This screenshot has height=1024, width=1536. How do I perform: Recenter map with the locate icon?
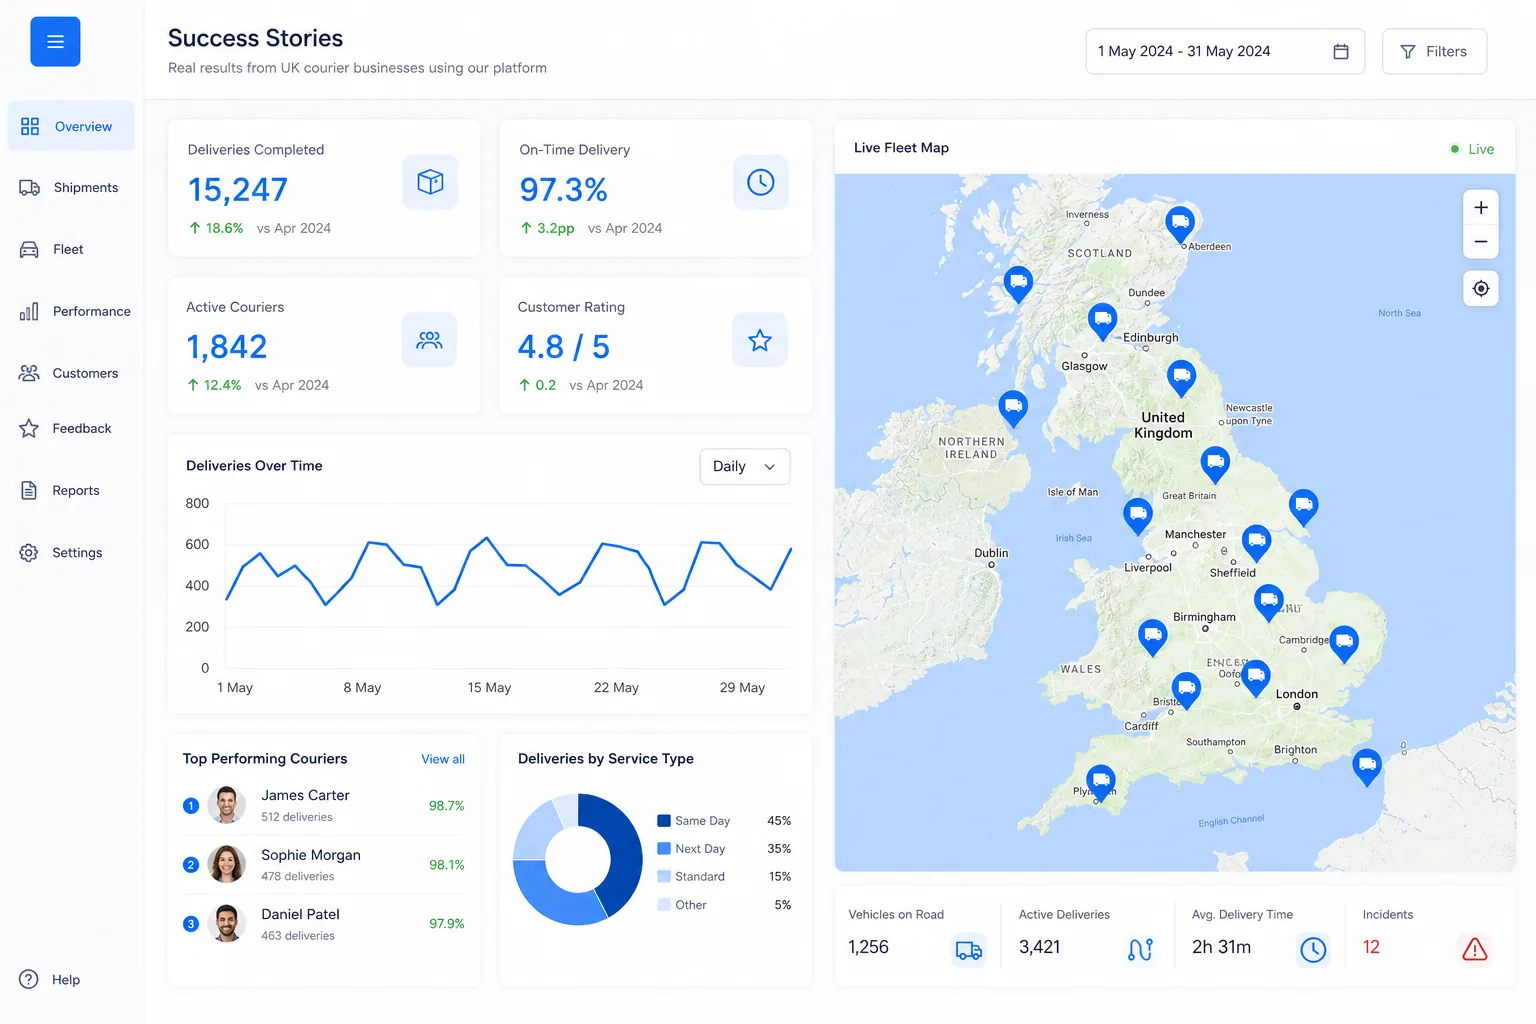point(1481,288)
